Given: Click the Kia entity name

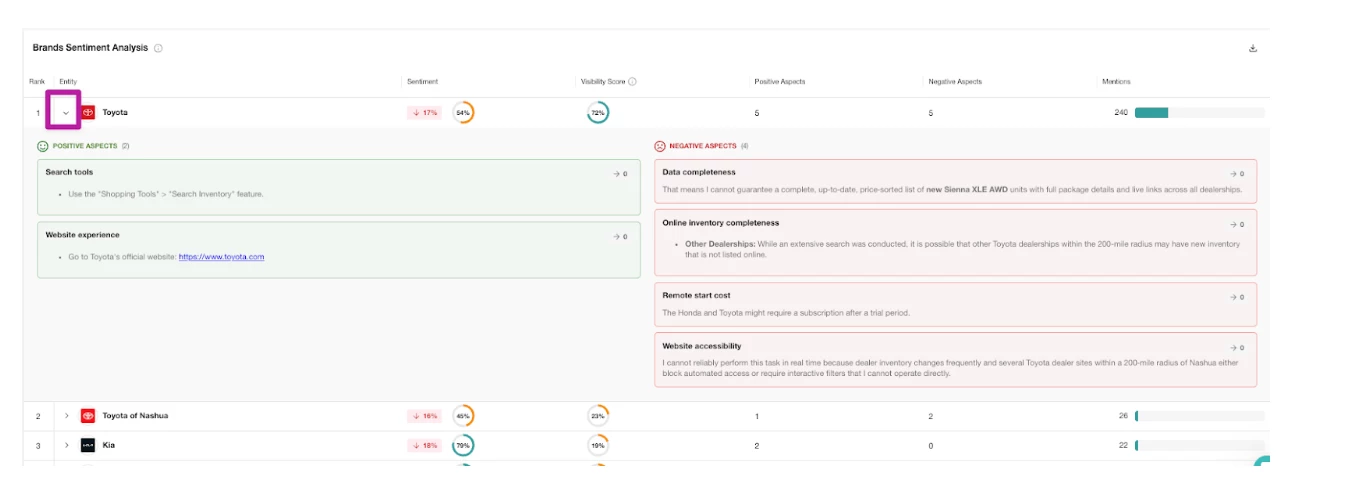Looking at the screenshot, I should [109, 445].
